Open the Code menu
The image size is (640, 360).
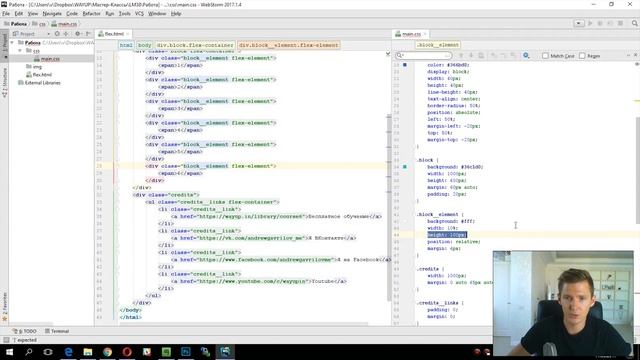[72, 13]
